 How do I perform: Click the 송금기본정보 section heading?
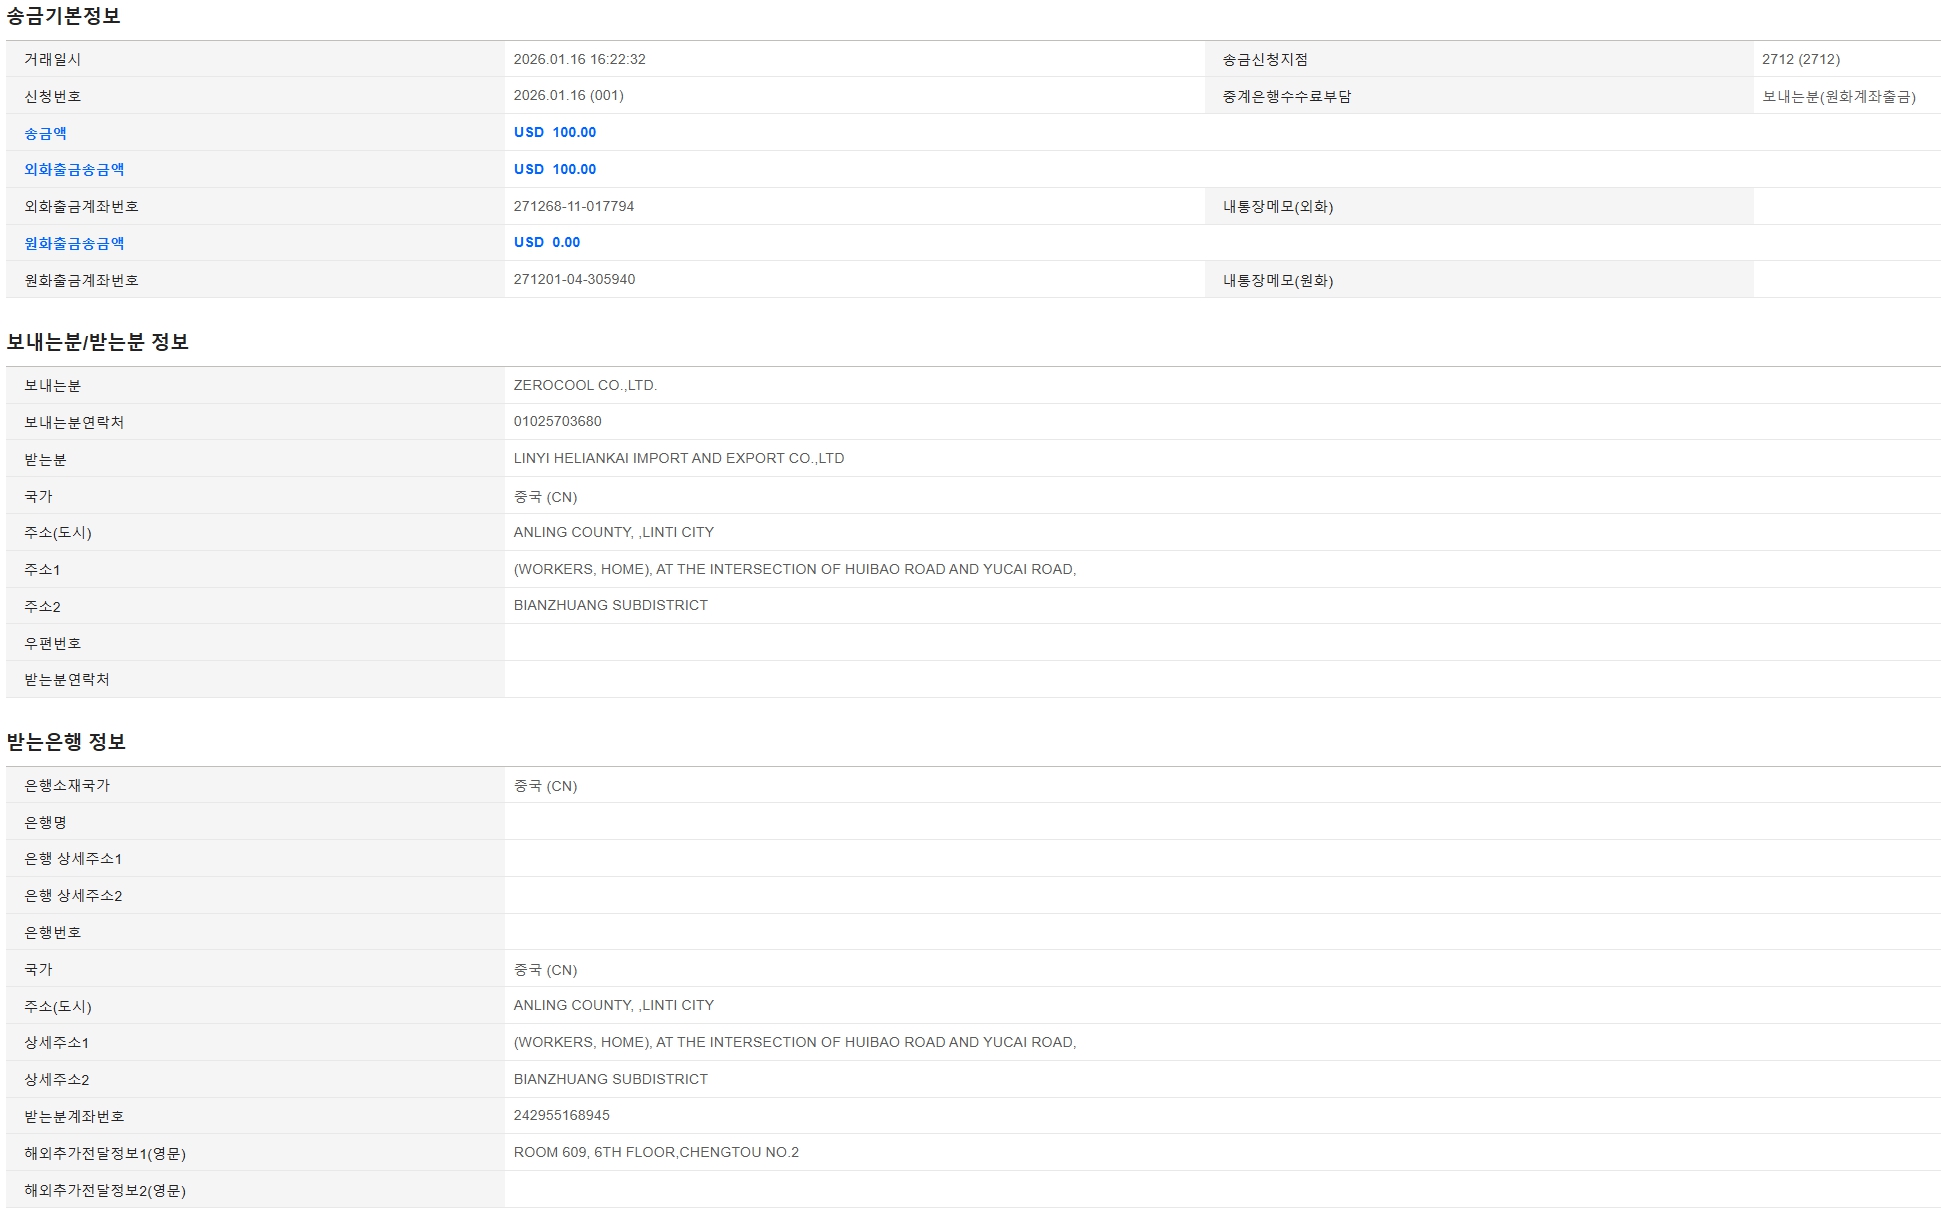tap(63, 16)
